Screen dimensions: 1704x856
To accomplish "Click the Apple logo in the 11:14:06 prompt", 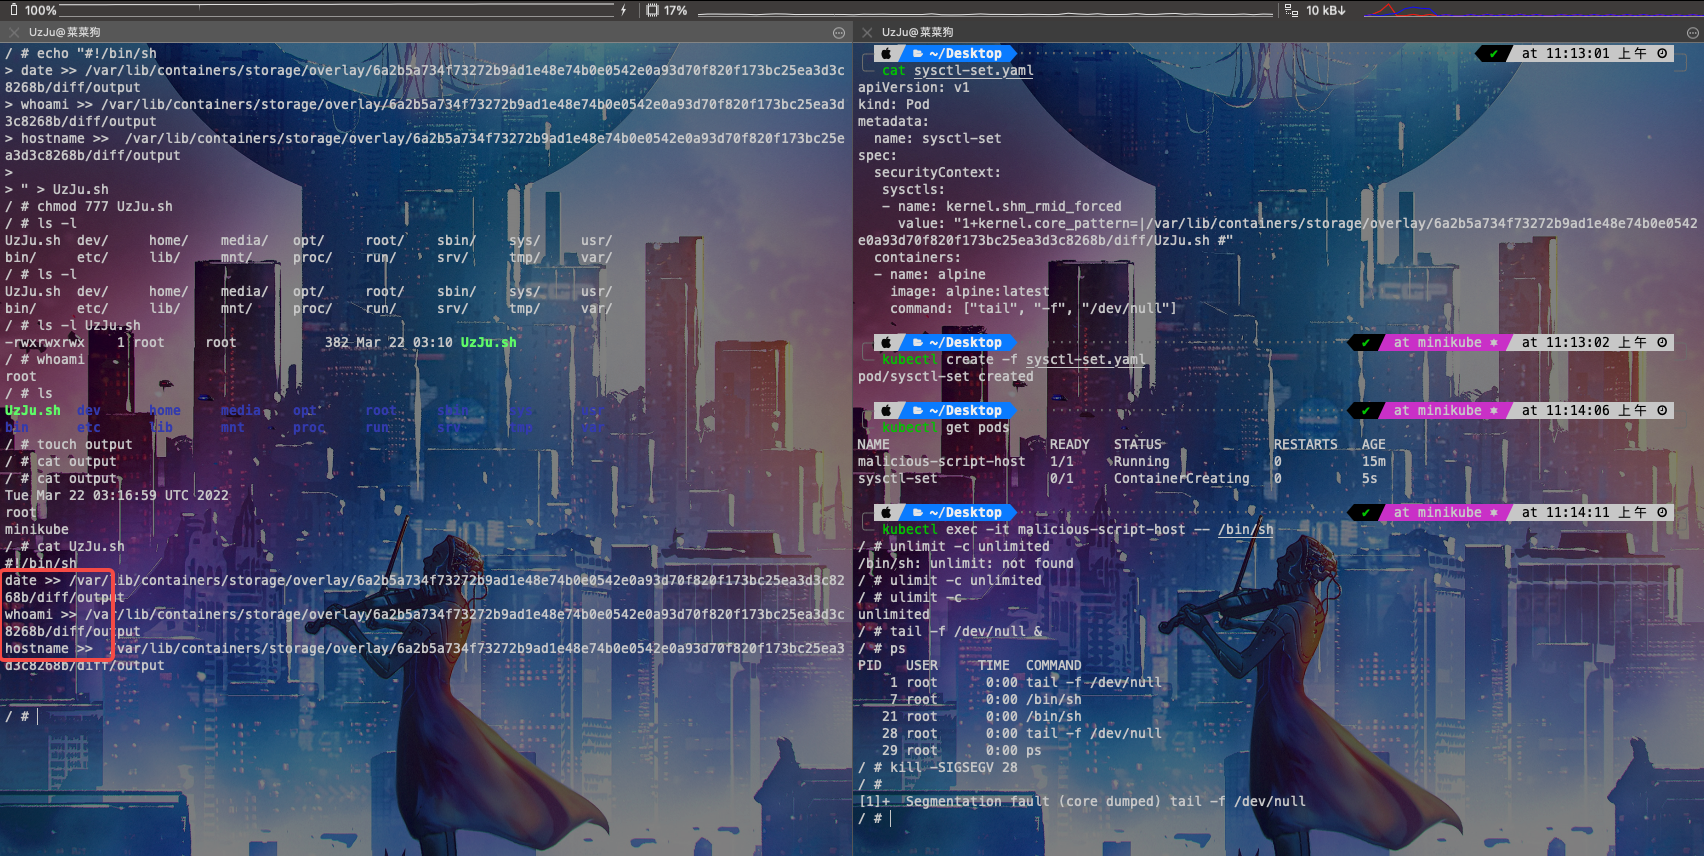I will point(886,410).
